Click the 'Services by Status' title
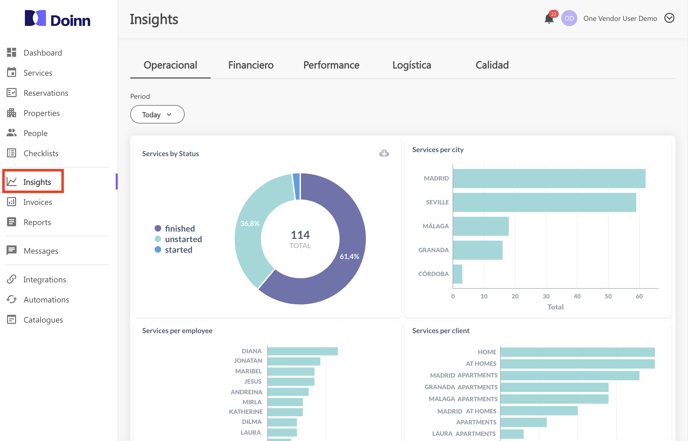The height and width of the screenshot is (441, 688). tap(170, 154)
